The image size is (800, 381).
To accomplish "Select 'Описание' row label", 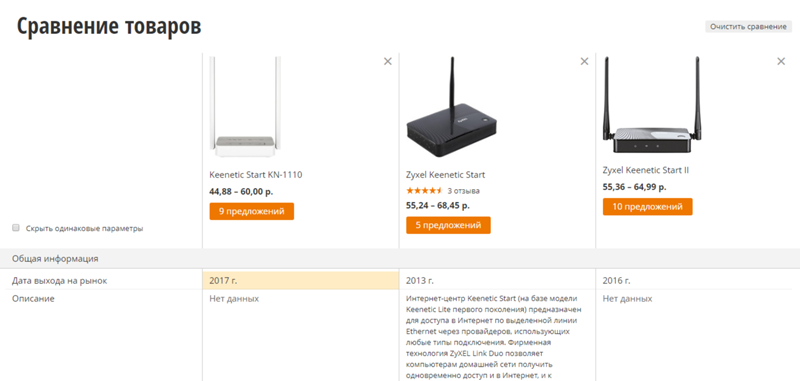I will tap(33, 298).
